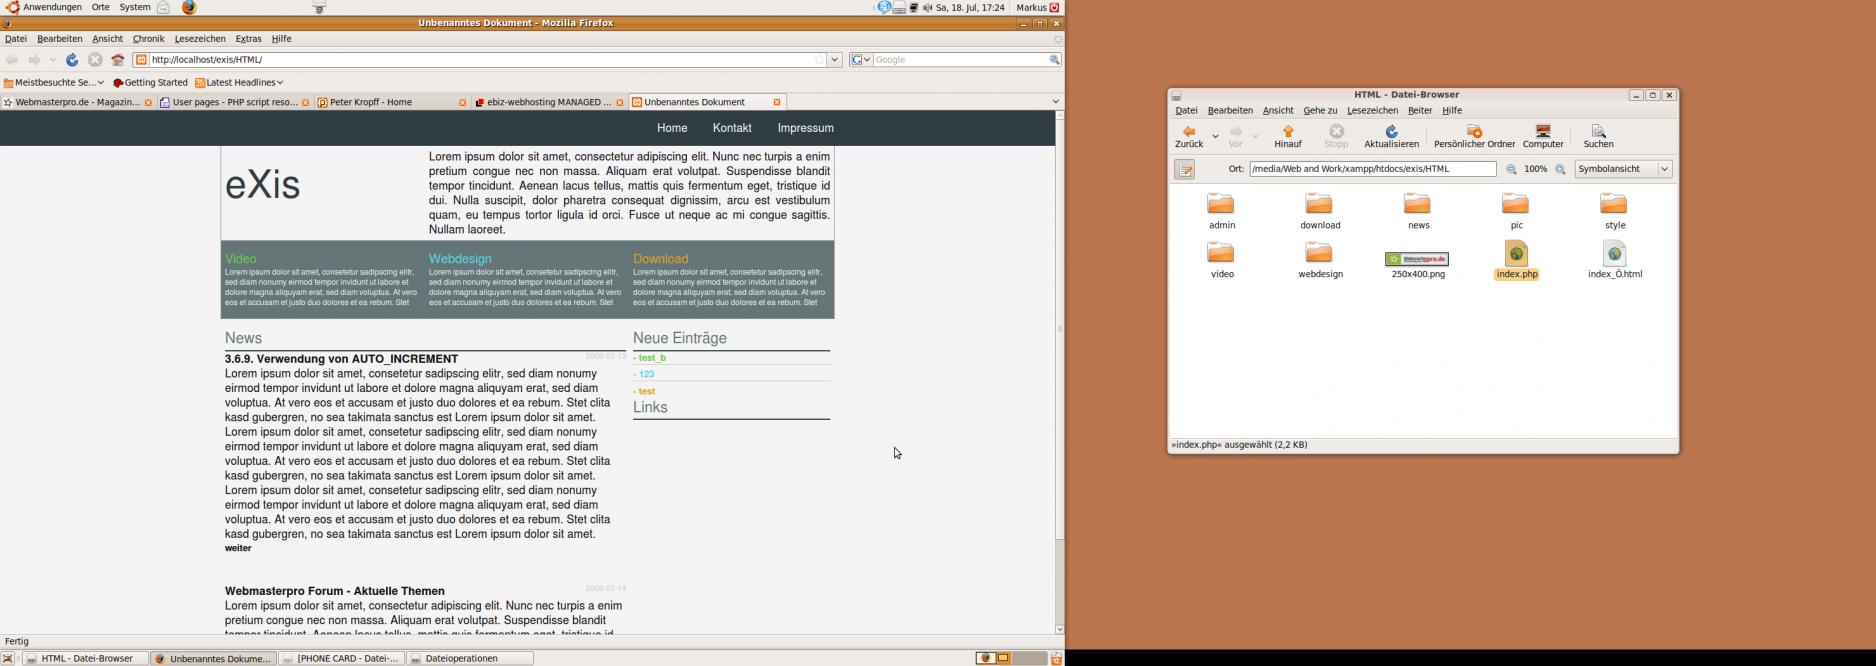The height and width of the screenshot is (666, 1876).
Task: Click the Firefox home icon
Action: point(118,60)
